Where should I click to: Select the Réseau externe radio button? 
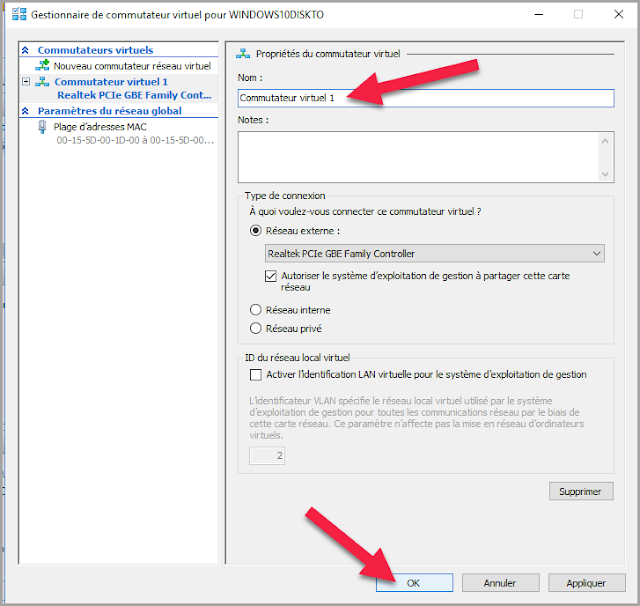pos(256,231)
